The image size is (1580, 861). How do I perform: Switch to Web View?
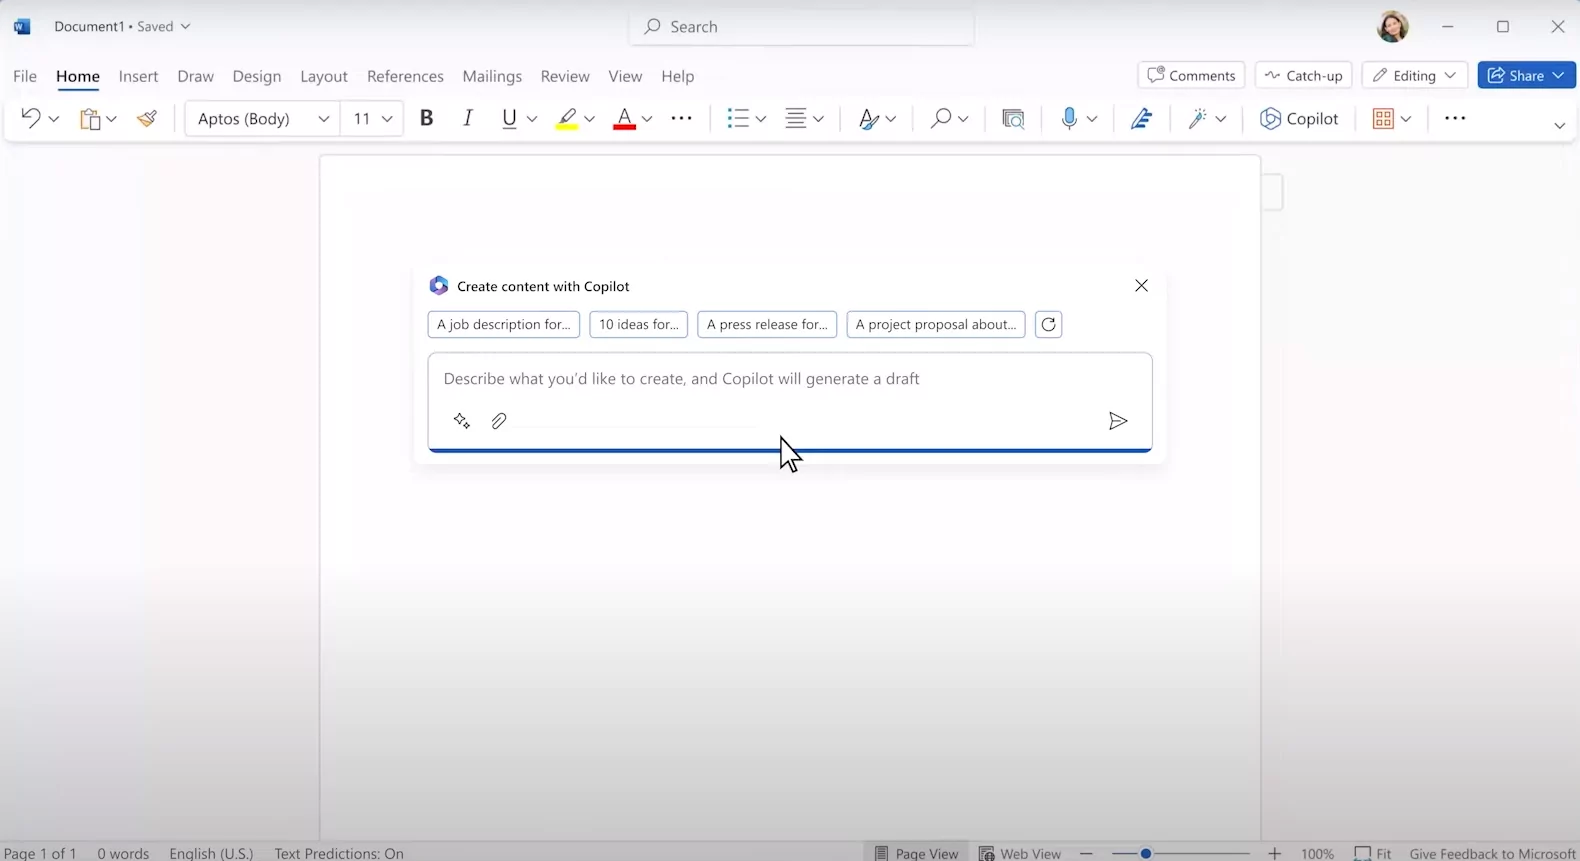pyautogui.click(x=1020, y=853)
